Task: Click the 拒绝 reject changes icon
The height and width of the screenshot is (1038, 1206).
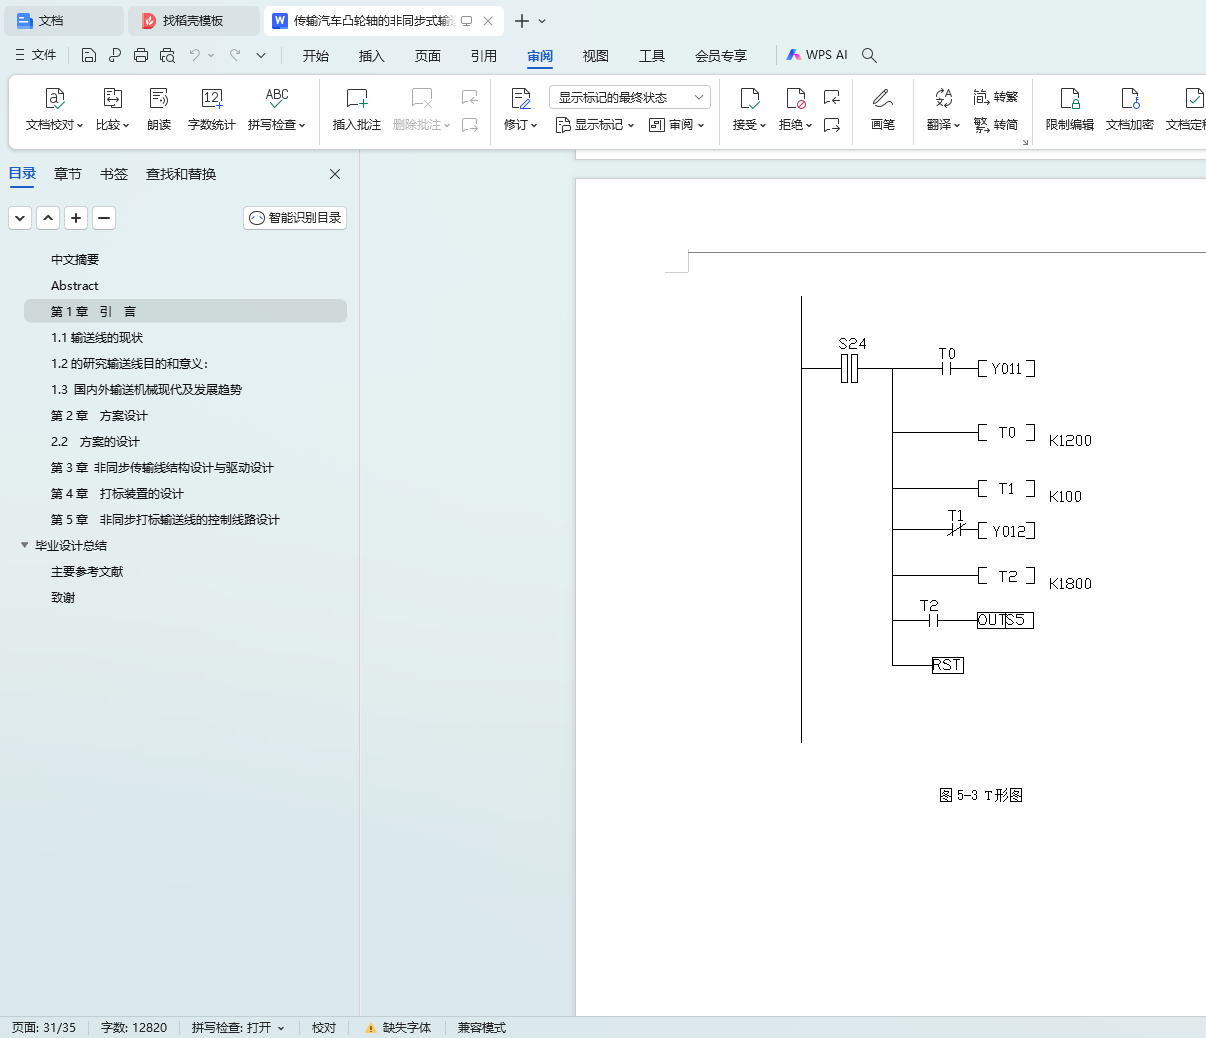Action: (x=796, y=98)
